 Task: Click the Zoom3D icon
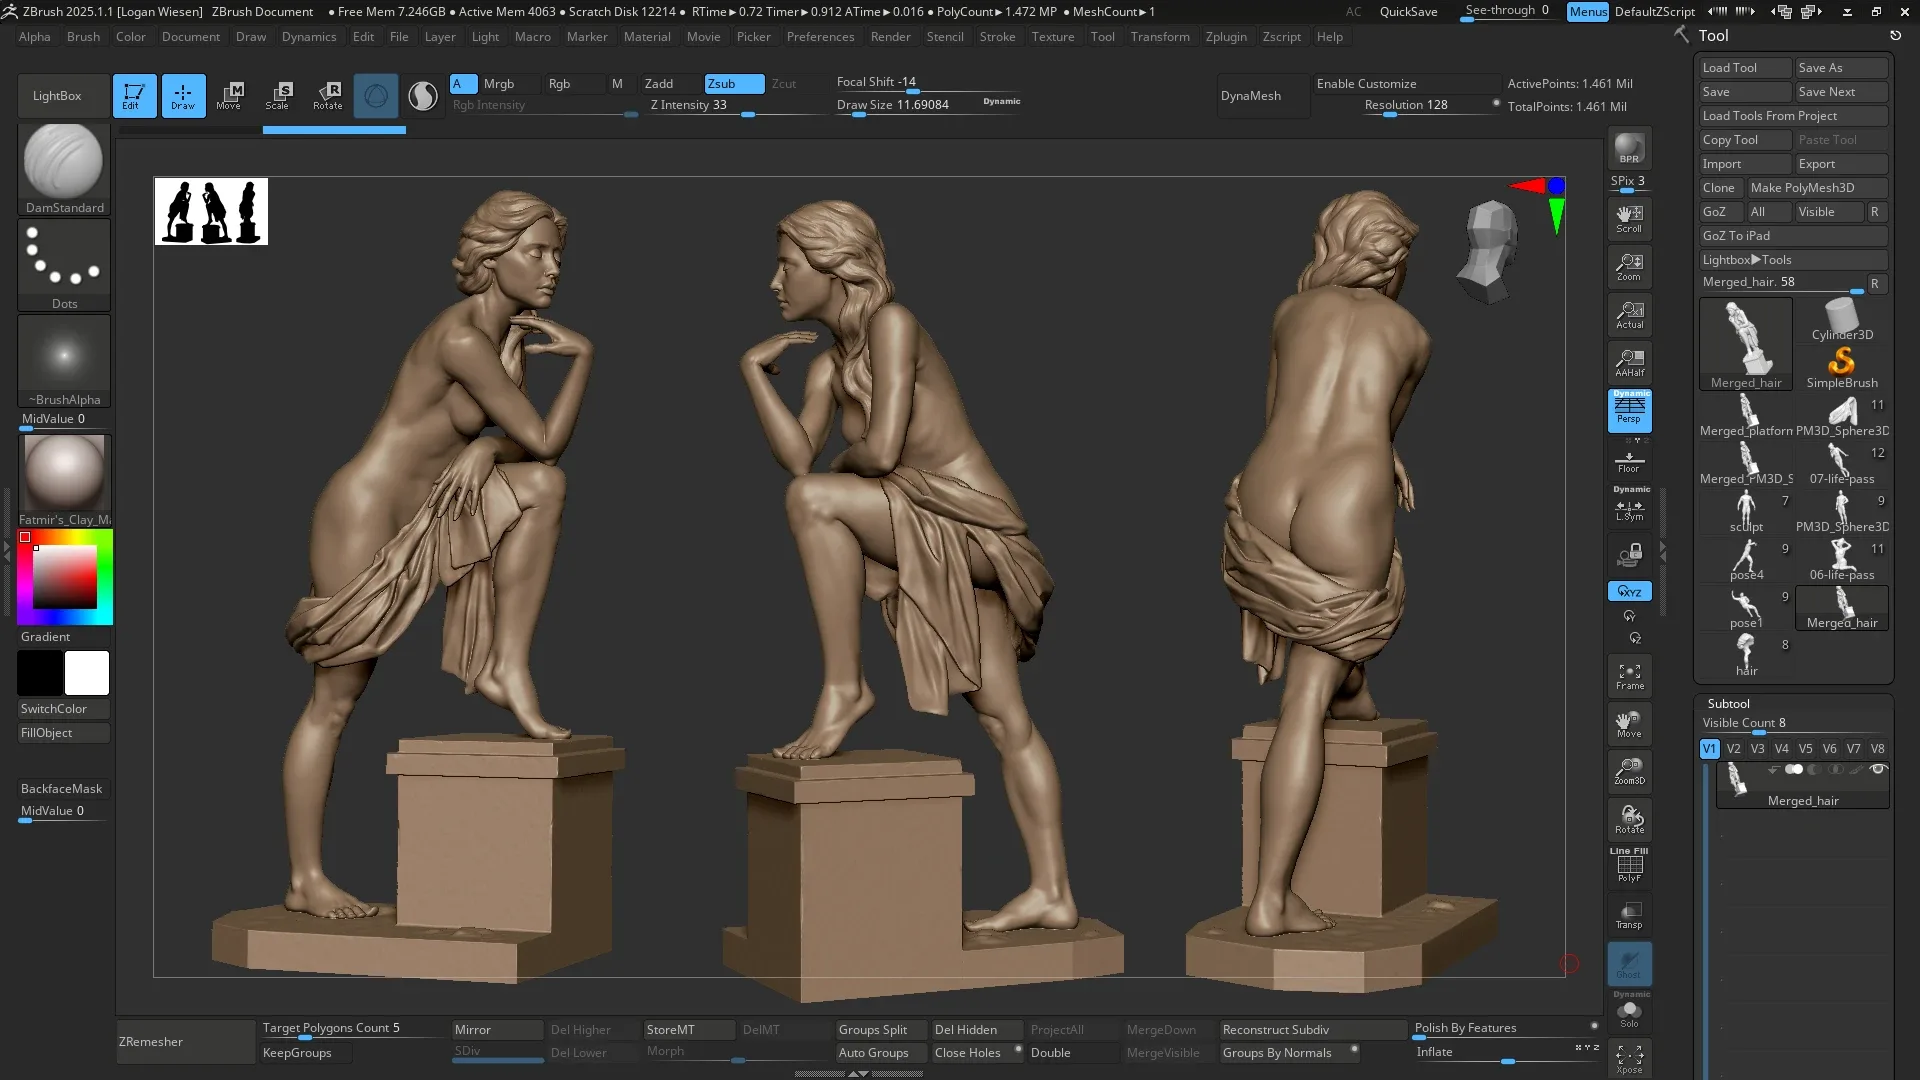pos(1629,772)
